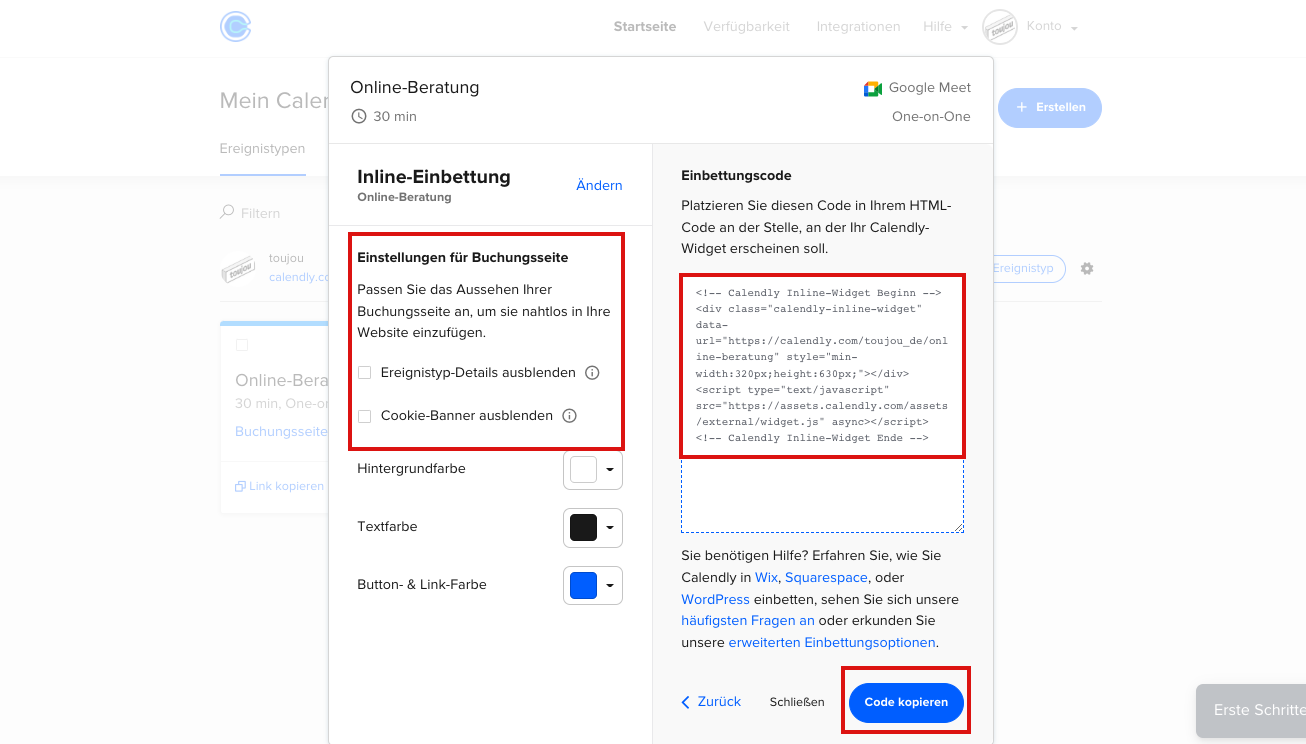
Task: Click the copy icon beside Link kopieren
Action: point(240,486)
